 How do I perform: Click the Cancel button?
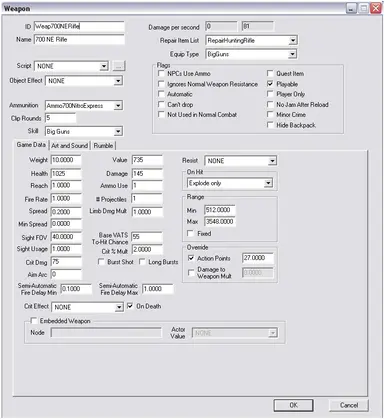349,405
